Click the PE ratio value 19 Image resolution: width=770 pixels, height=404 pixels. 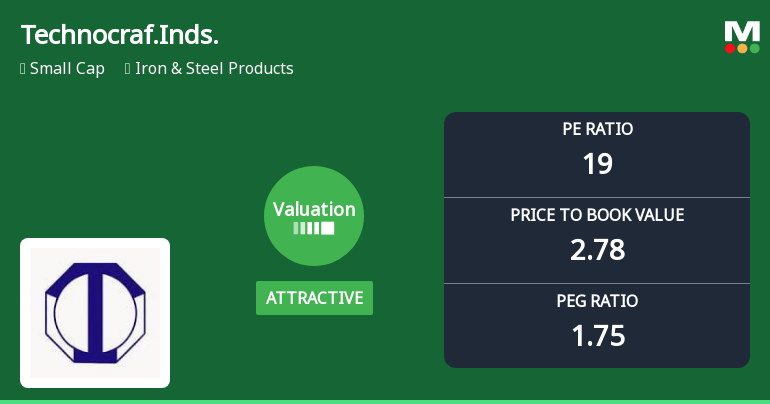[x=597, y=164]
